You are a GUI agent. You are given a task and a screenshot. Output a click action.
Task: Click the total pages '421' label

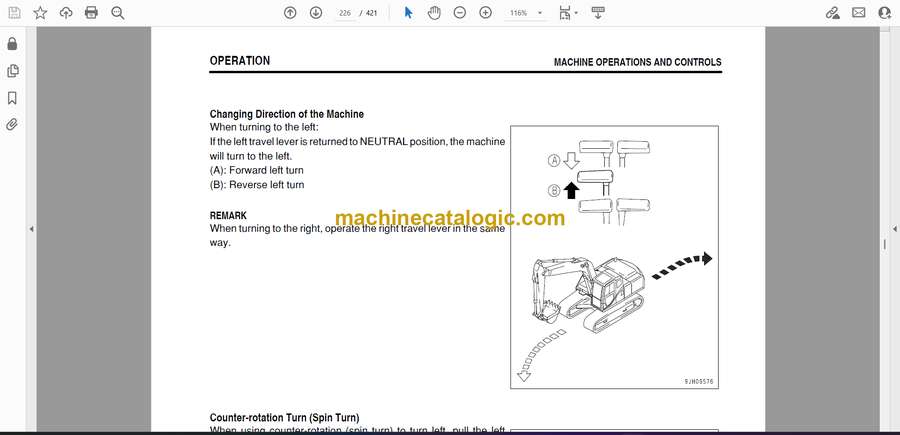pyautogui.click(x=371, y=13)
